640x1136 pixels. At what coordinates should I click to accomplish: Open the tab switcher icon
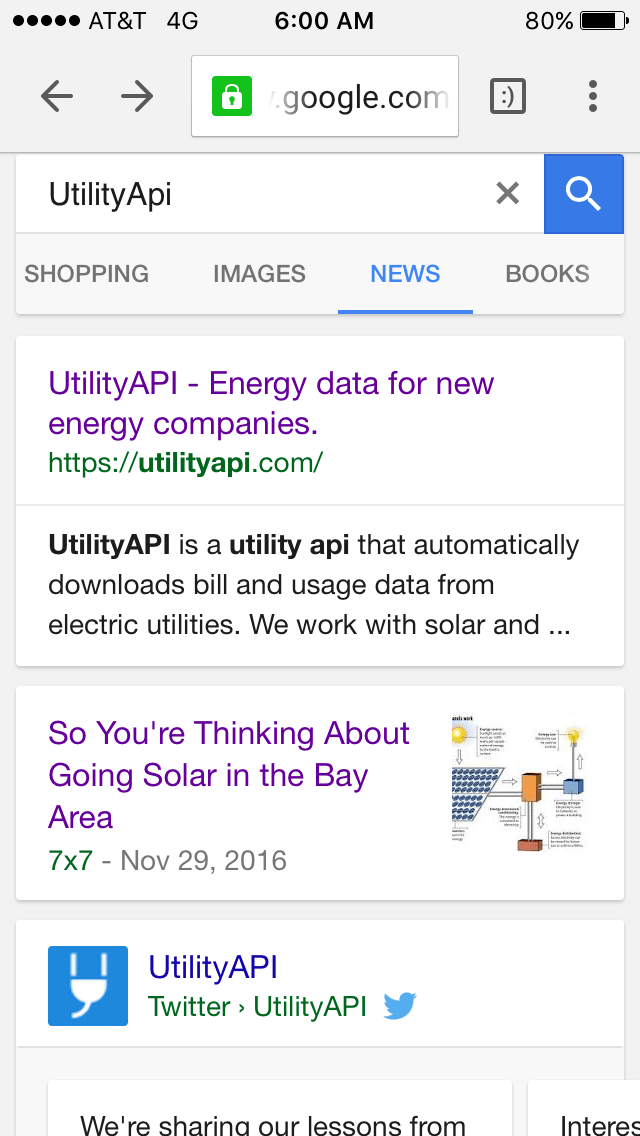(x=508, y=96)
